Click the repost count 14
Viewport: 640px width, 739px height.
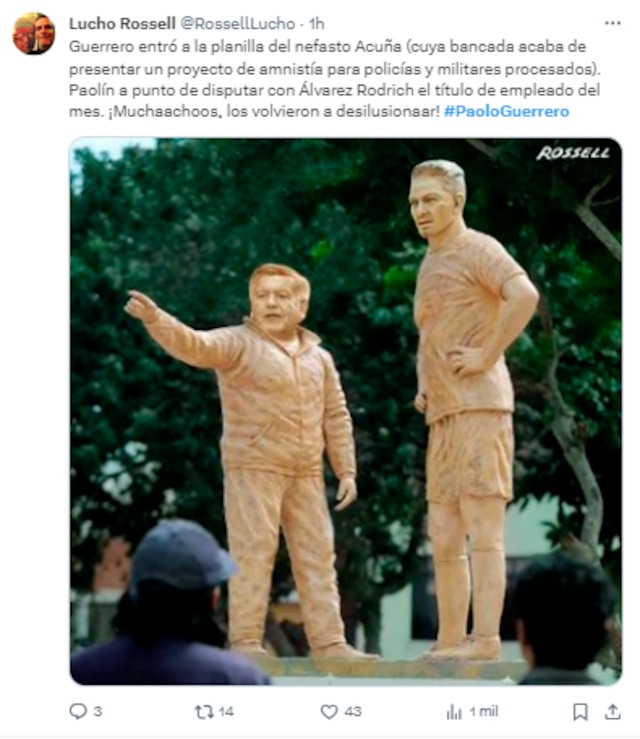226,712
